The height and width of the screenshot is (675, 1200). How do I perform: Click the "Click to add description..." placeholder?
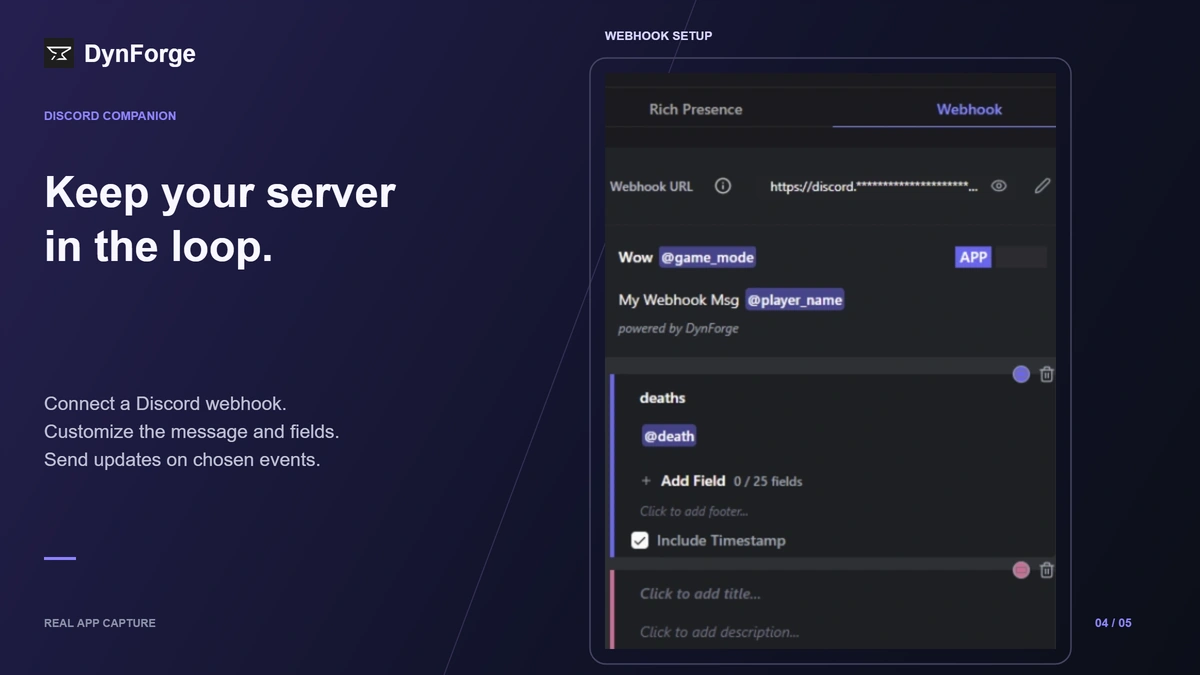(x=720, y=632)
